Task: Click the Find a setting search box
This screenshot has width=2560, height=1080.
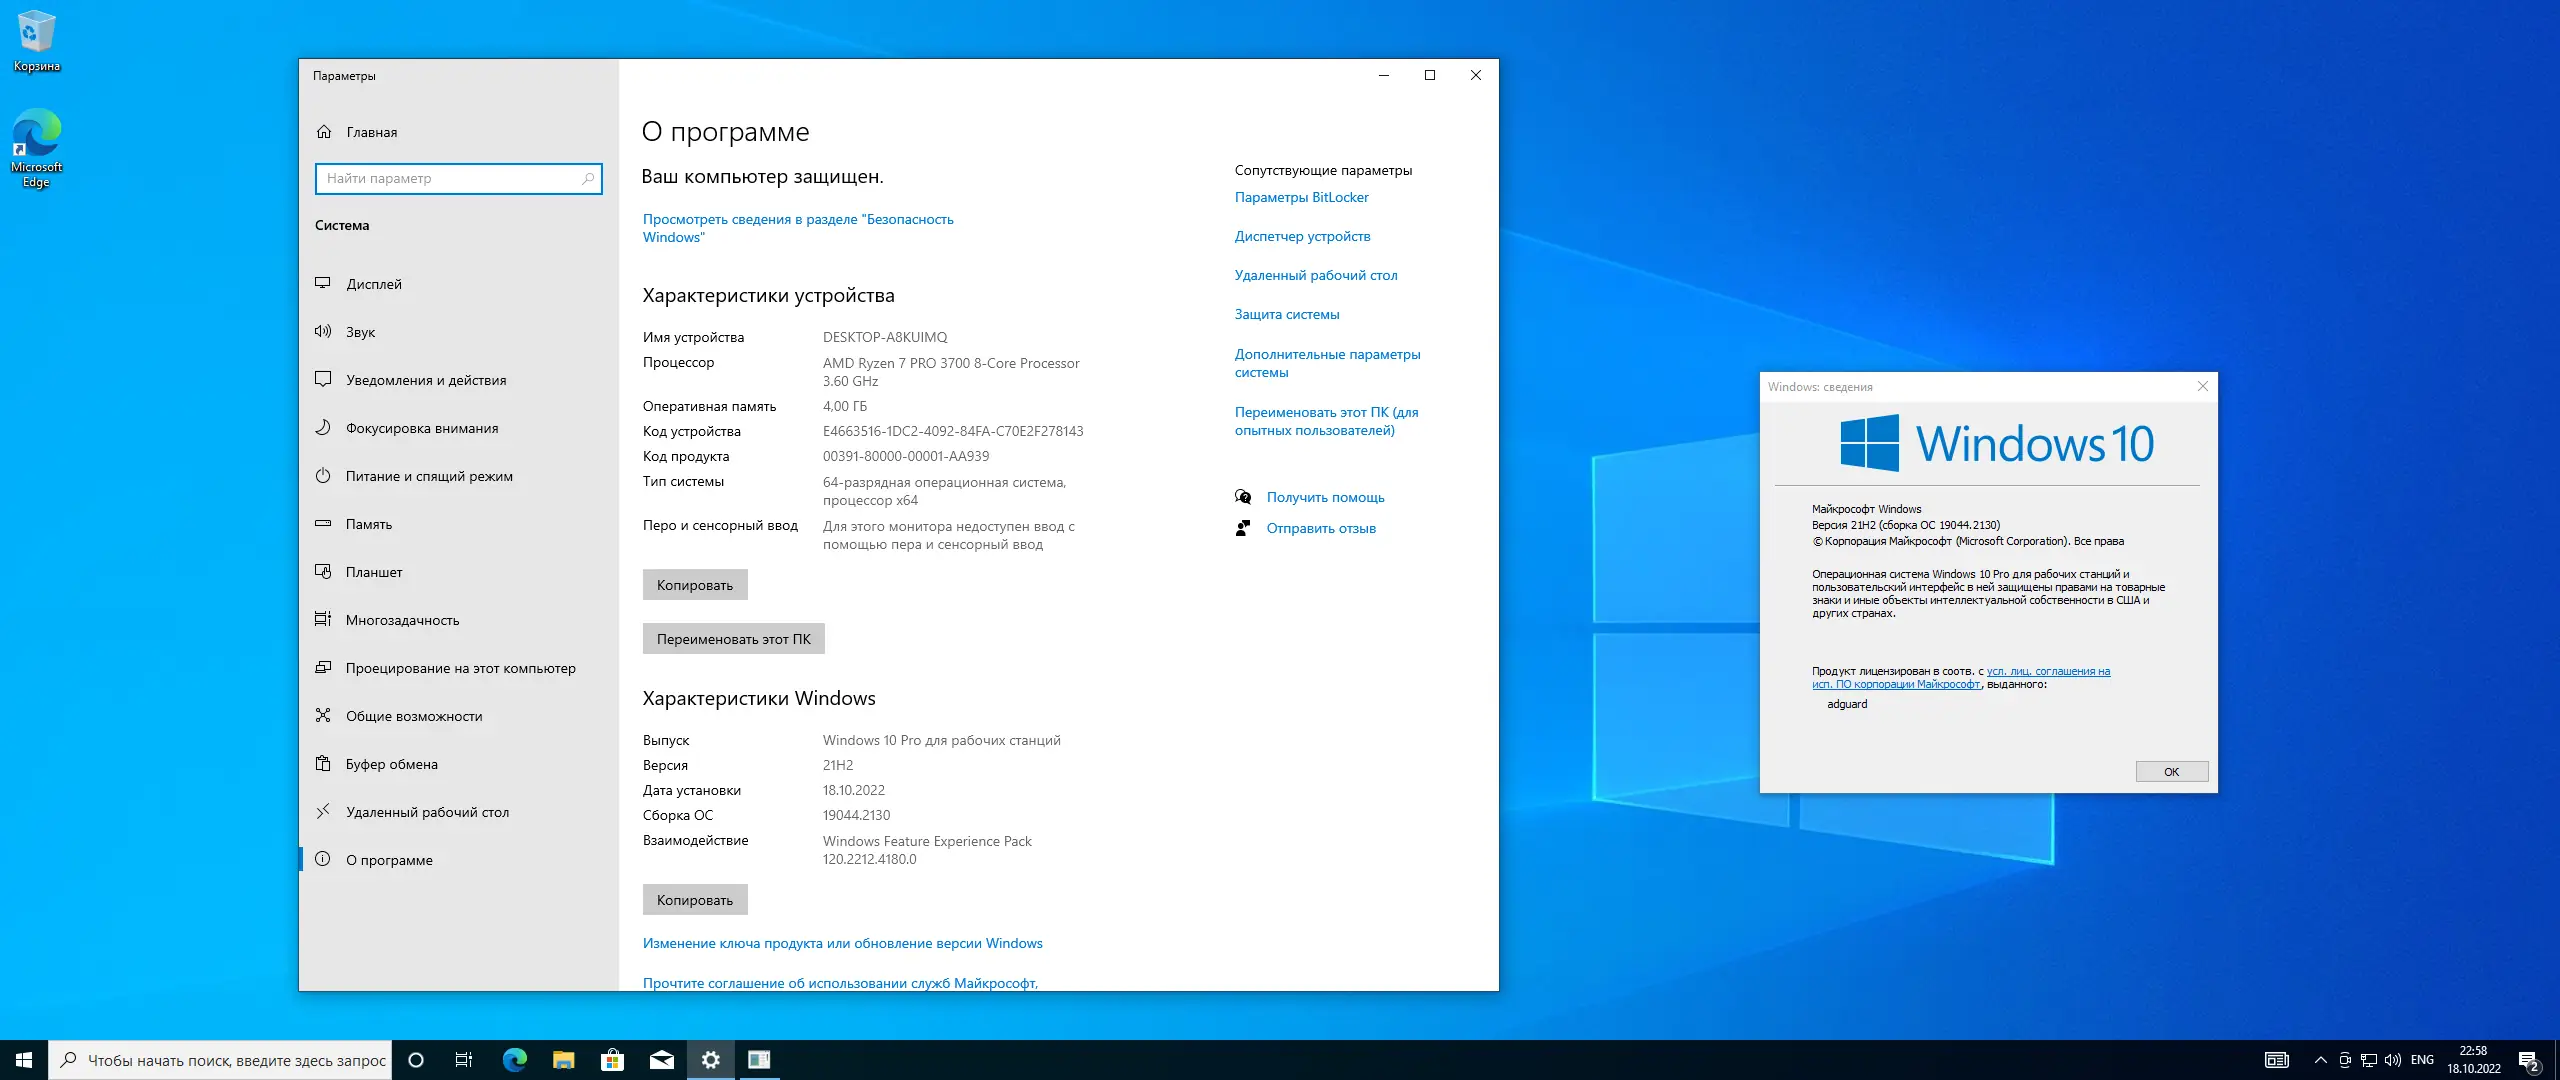Action: pos(450,178)
